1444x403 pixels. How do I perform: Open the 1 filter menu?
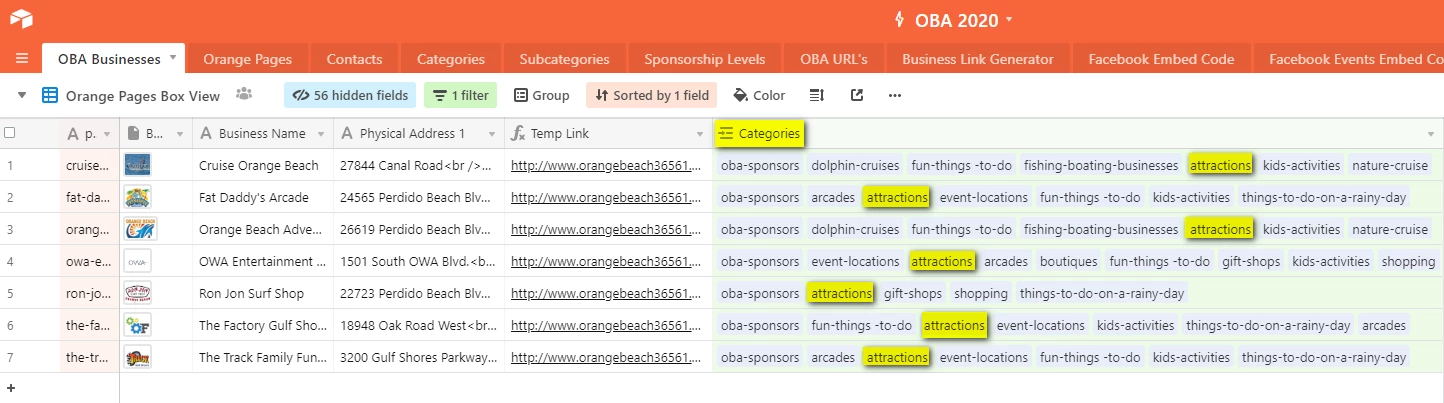460,96
